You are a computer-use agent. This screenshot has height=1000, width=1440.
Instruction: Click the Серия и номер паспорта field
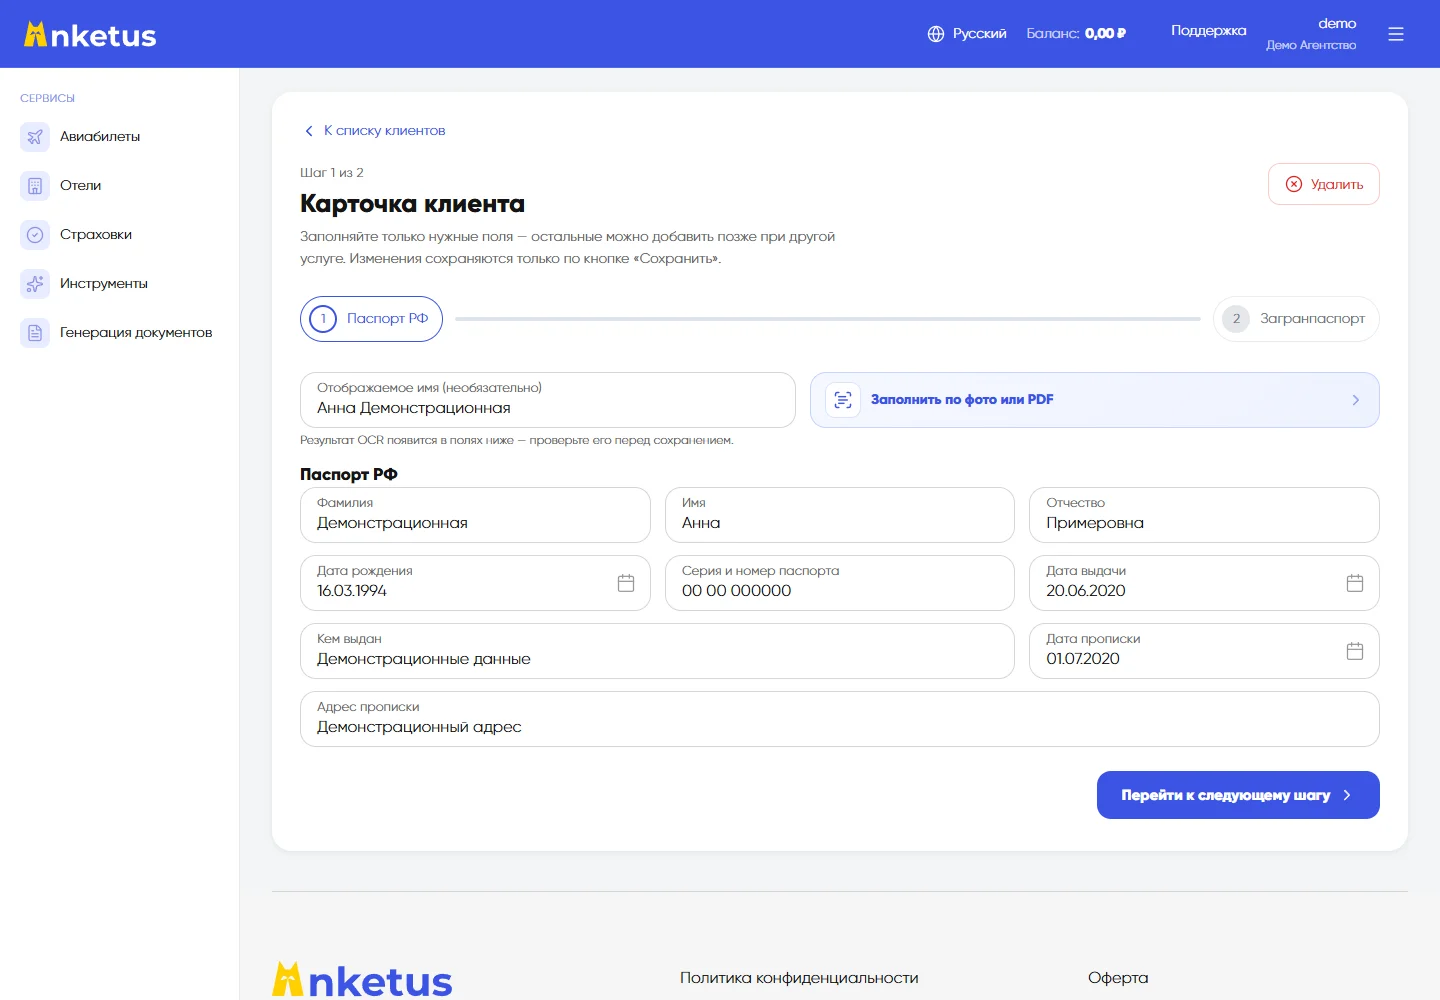[840, 583]
